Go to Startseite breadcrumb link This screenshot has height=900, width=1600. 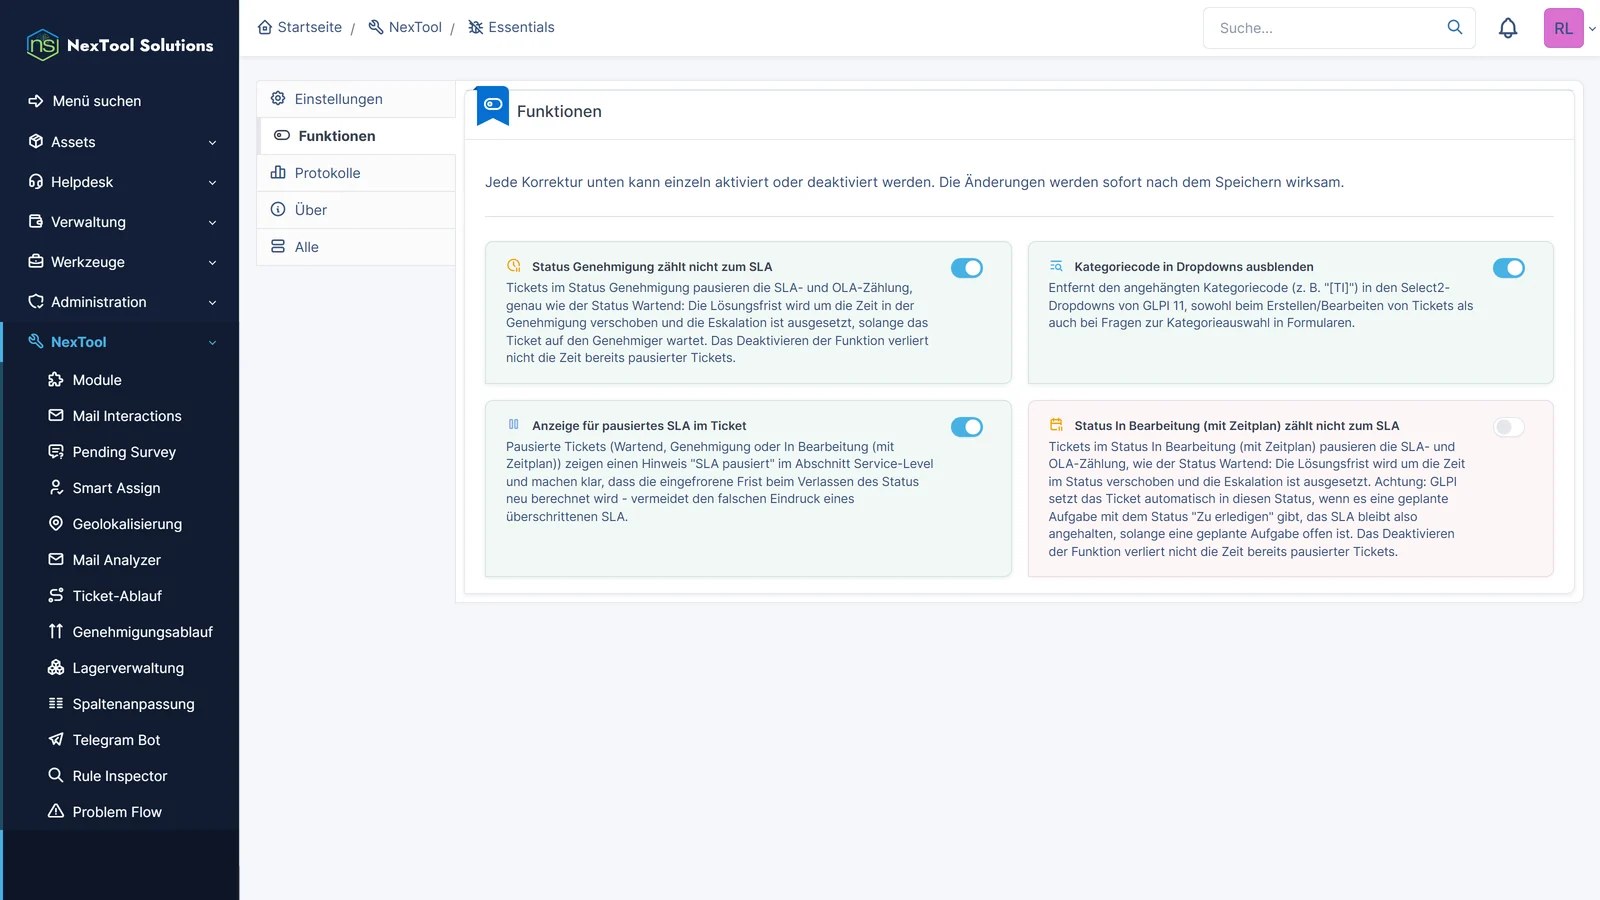[299, 27]
